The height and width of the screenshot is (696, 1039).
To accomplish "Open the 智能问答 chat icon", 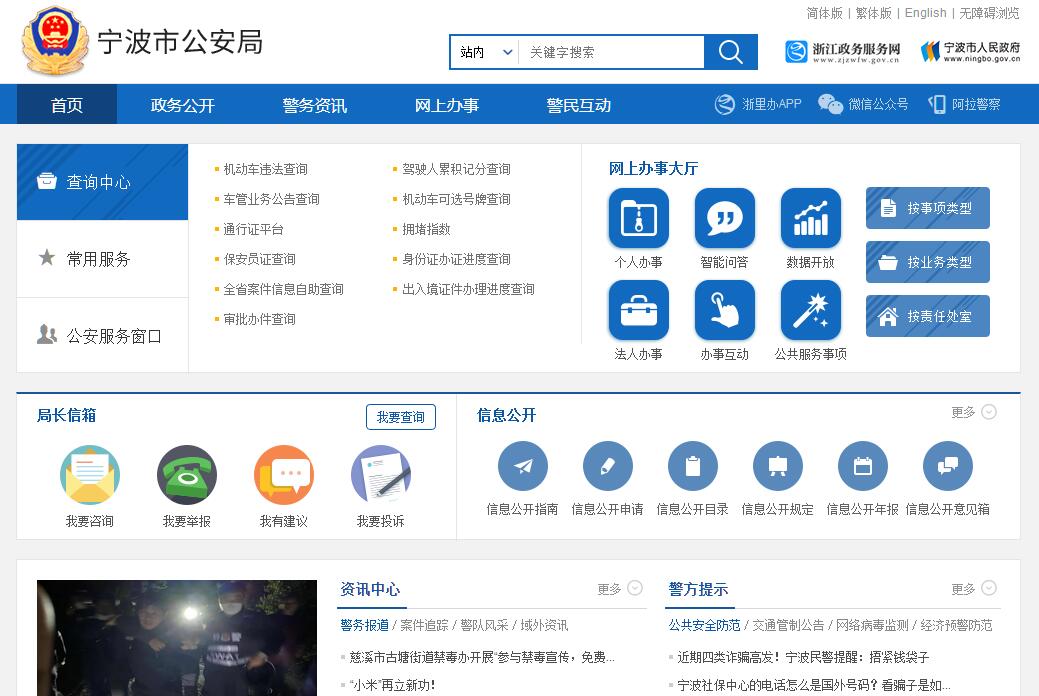I will (724, 218).
